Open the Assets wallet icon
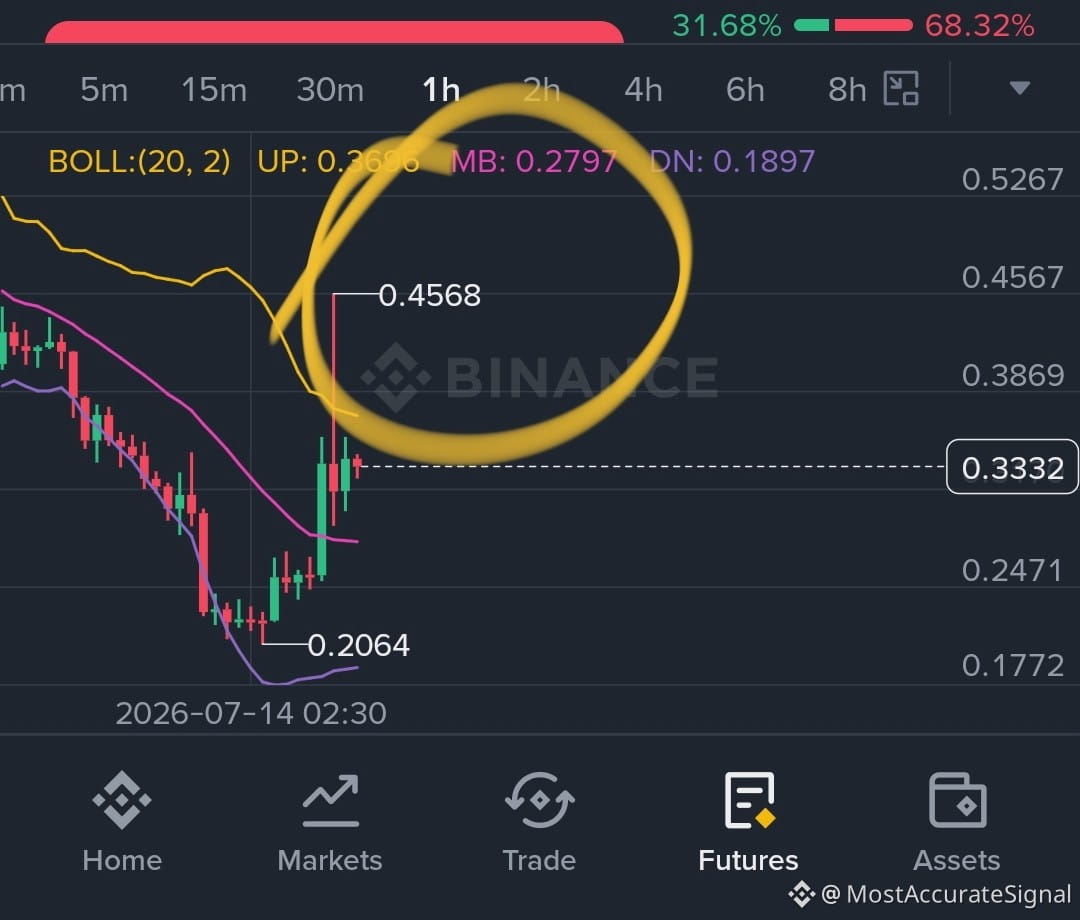This screenshot has width=1080, height=920. (x=957, y=800)
